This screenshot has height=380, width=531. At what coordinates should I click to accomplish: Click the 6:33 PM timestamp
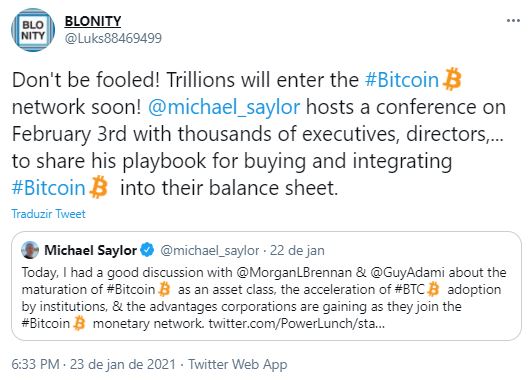(x=35, y=364)
